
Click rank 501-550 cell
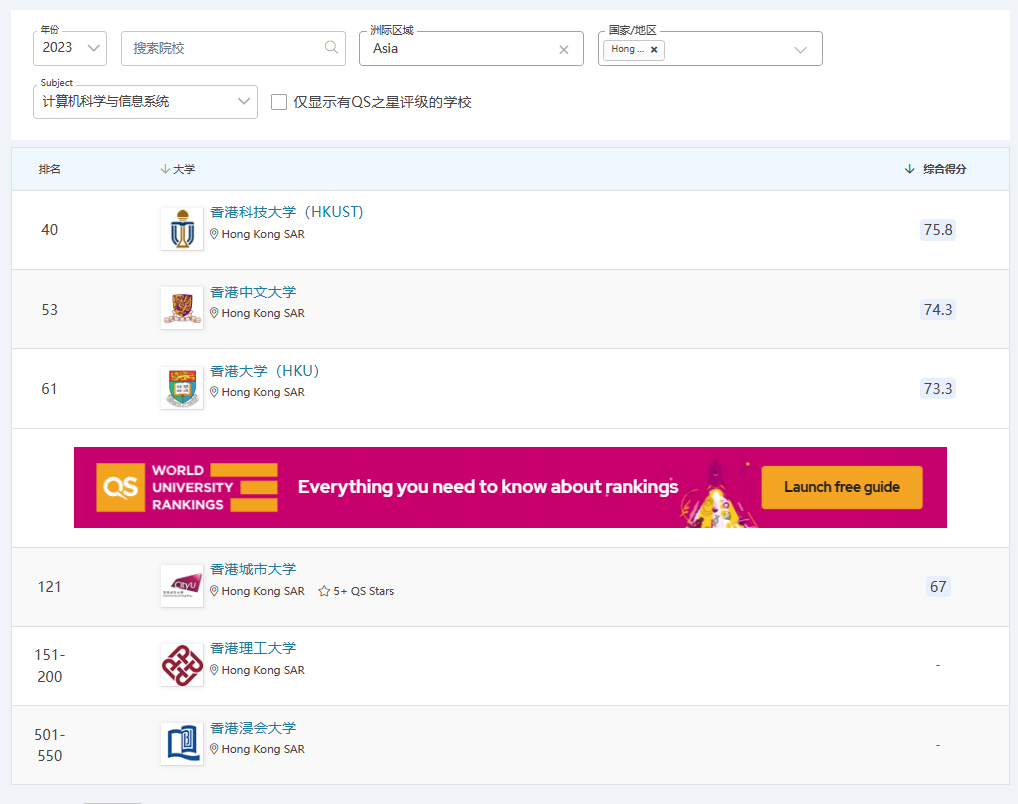tap(50, 745)
